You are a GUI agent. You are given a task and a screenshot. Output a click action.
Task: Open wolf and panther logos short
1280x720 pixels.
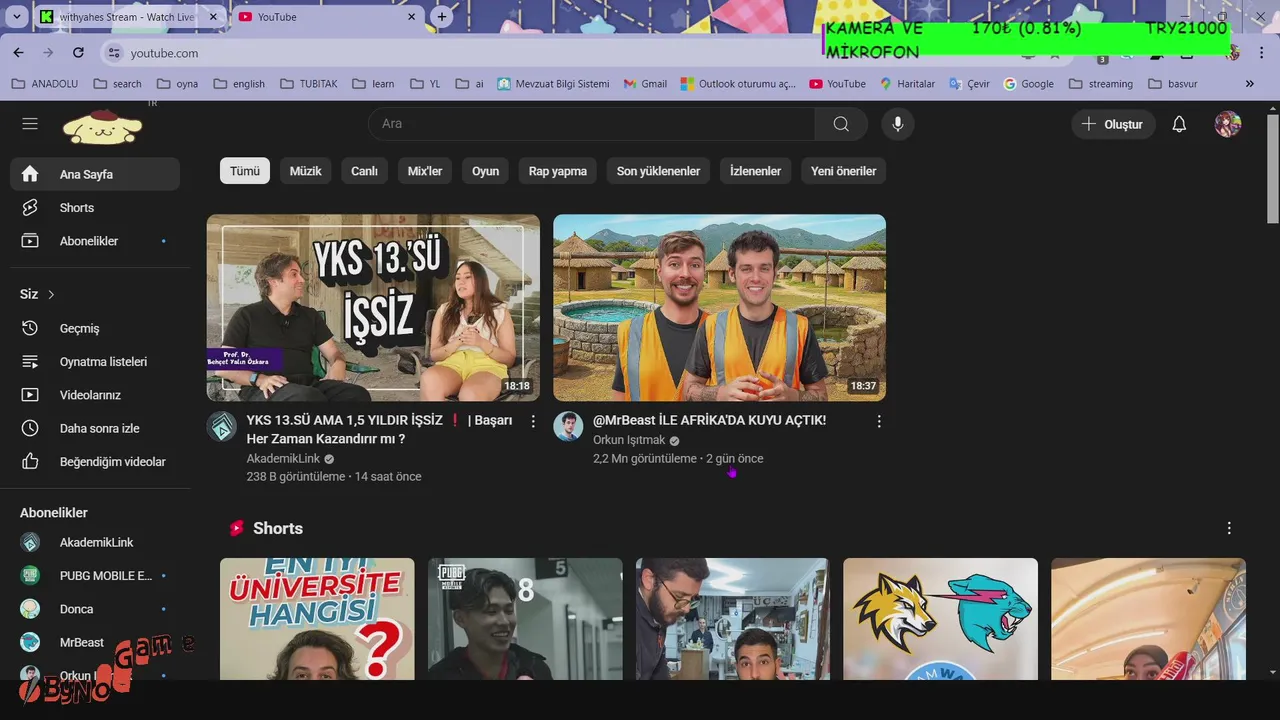click(x=940, y=619)
